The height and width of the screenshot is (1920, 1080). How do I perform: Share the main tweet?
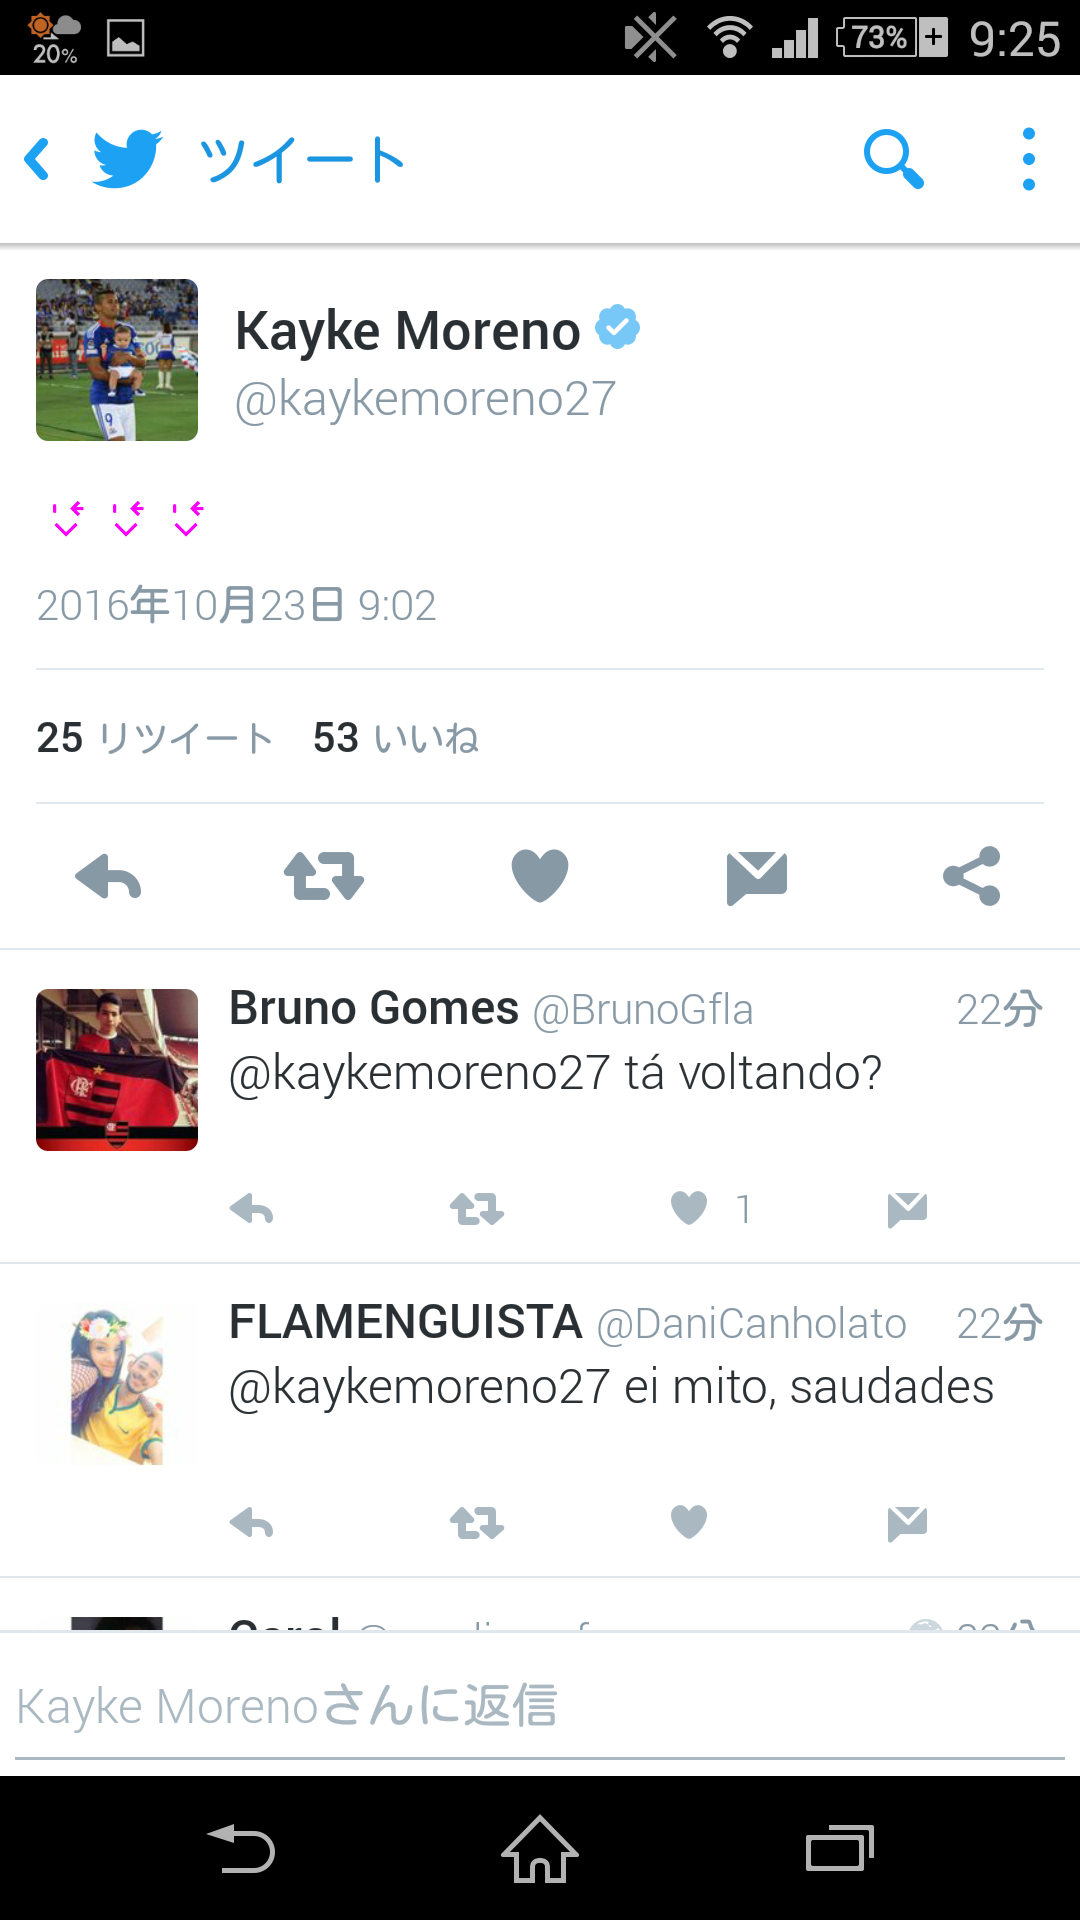972,876
